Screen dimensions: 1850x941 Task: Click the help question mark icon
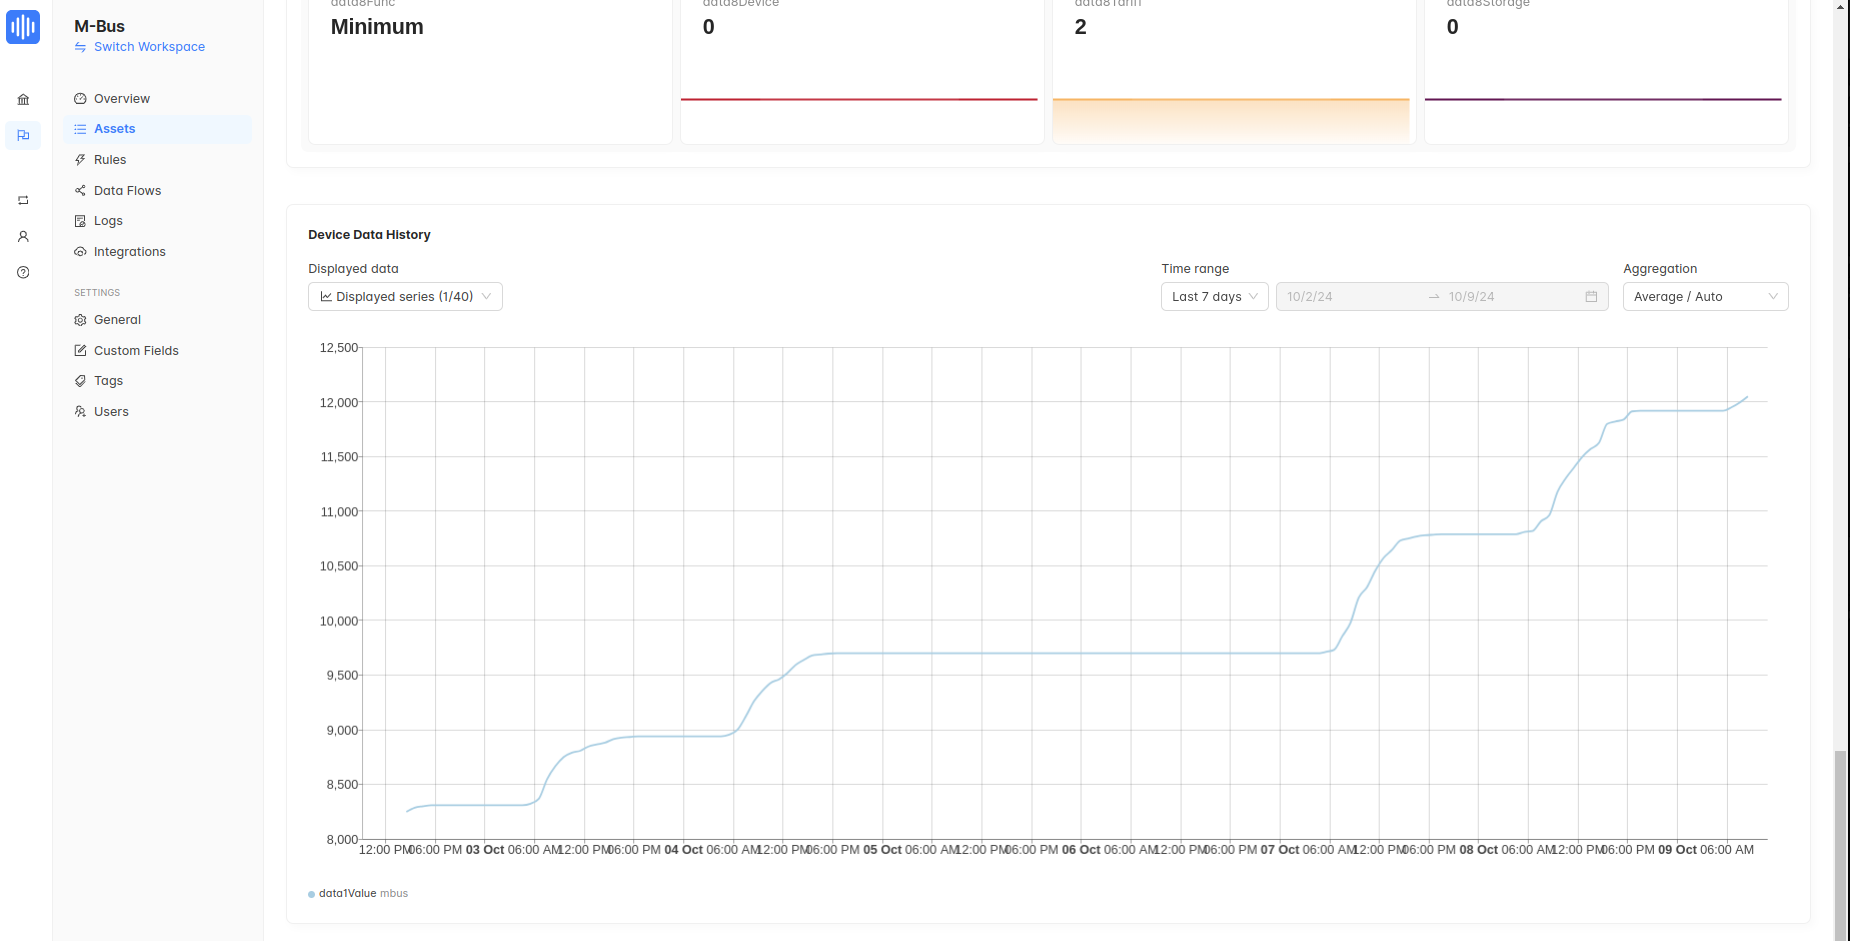pos(23,271)
